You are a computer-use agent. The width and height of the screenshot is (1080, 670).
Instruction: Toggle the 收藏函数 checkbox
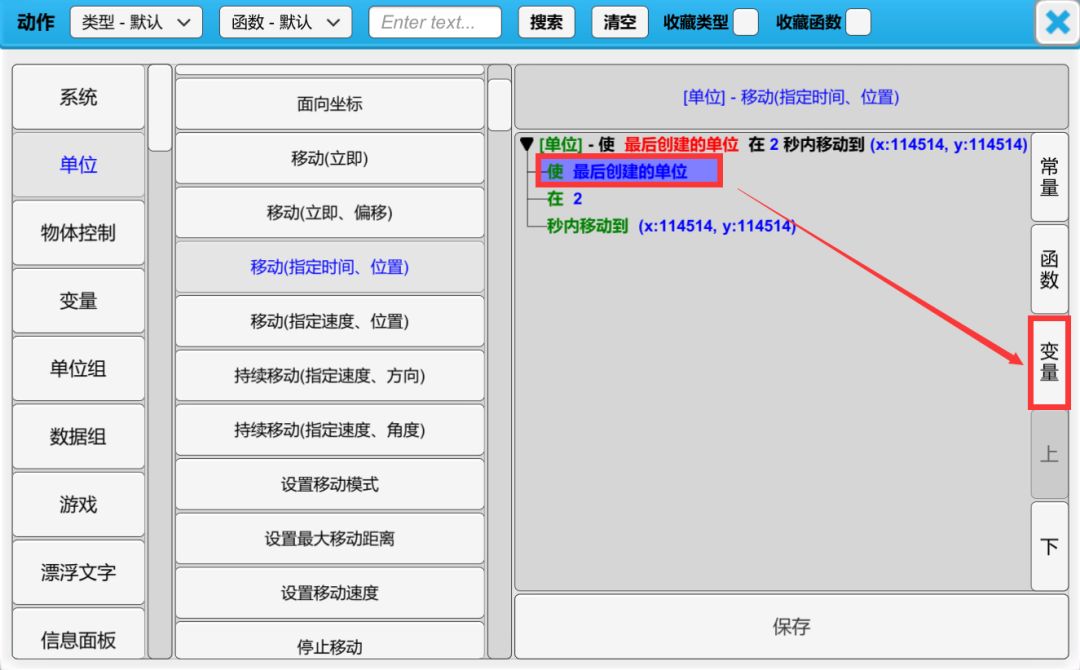(x=857, y=22)
